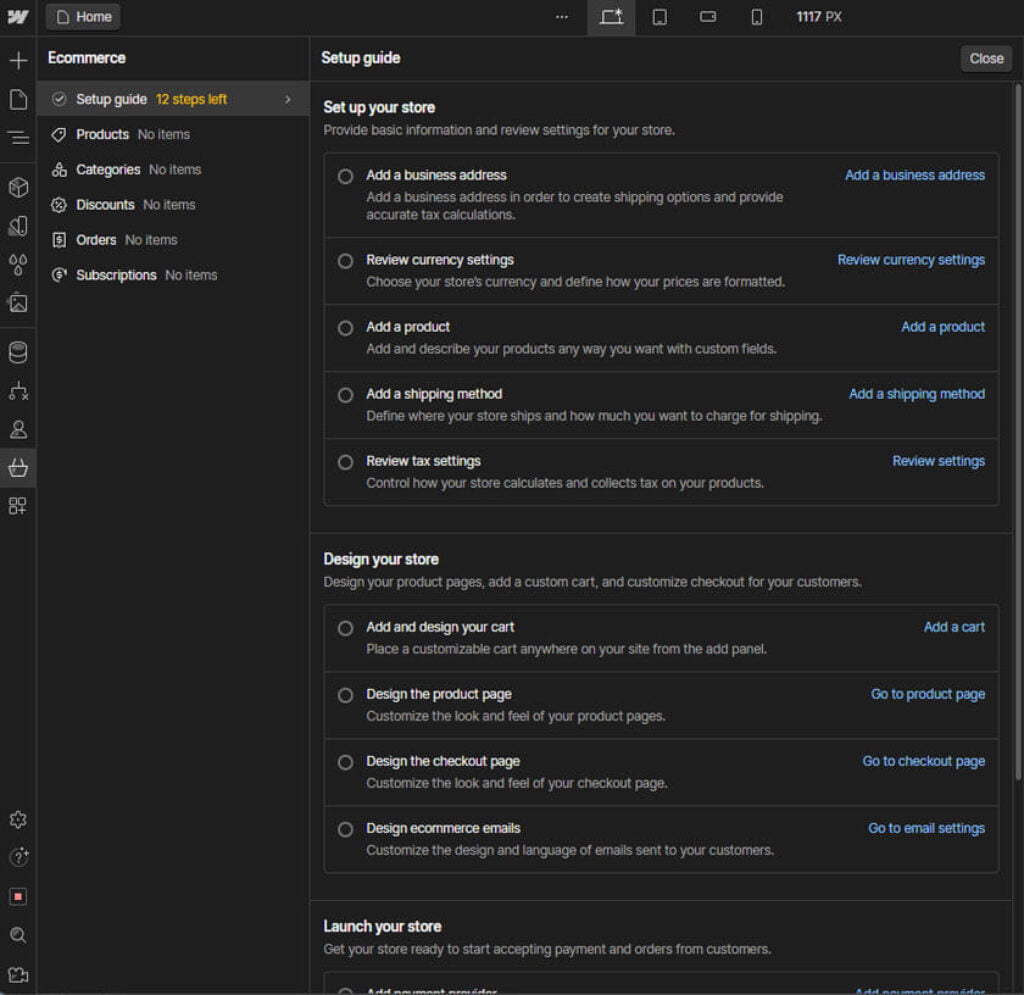Check off the Add a product step
Image resolution: width=1024 pixels, height=995 pixels.
[345, 328]
